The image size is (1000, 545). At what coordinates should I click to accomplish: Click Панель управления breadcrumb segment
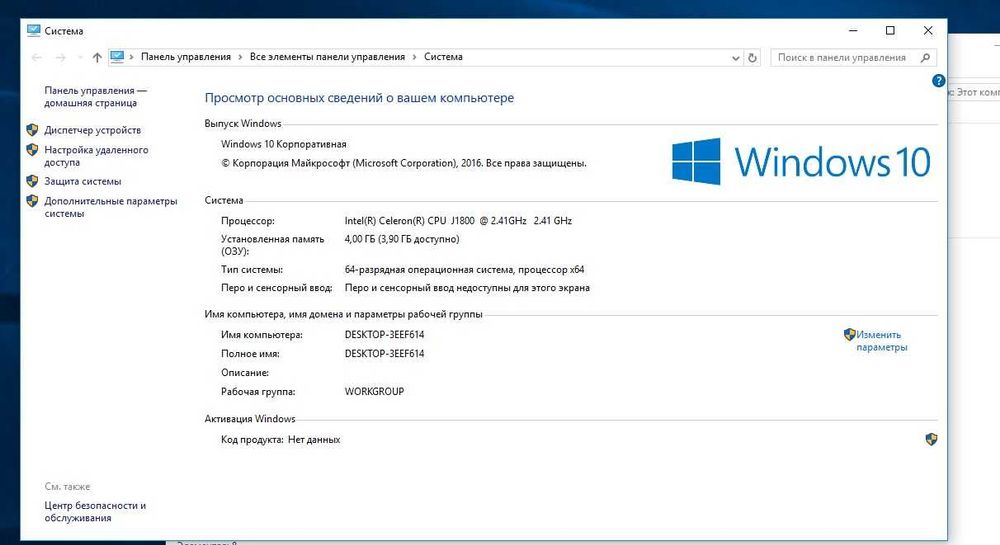tap(186, 57)
